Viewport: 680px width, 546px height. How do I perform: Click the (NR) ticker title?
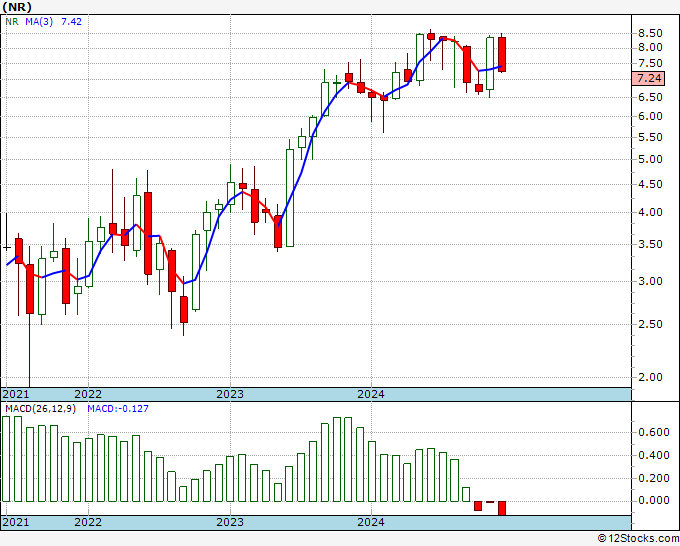pos(17,7)
